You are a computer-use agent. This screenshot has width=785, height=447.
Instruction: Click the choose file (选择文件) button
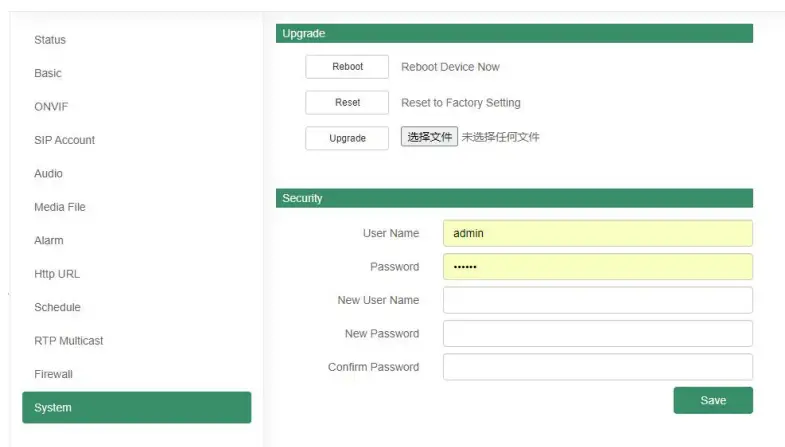coord(430,137)
